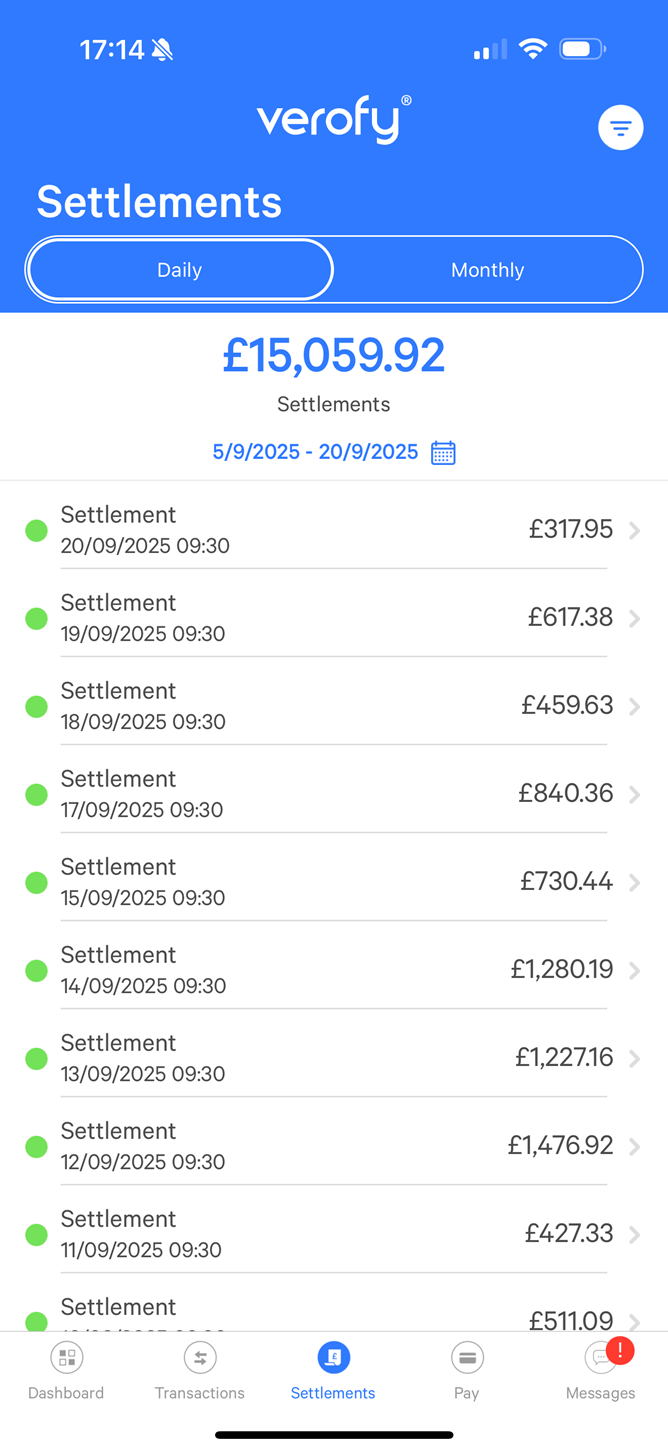This screenshot has height=1451, width=668.
Task: Open the Pay card icon
Action: point(467,1357)
